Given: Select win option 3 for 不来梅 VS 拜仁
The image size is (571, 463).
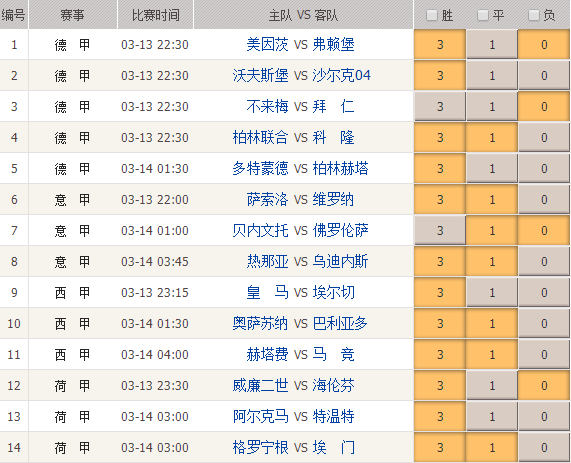Looking at the screenshot, I should click(x=440, y=106).
